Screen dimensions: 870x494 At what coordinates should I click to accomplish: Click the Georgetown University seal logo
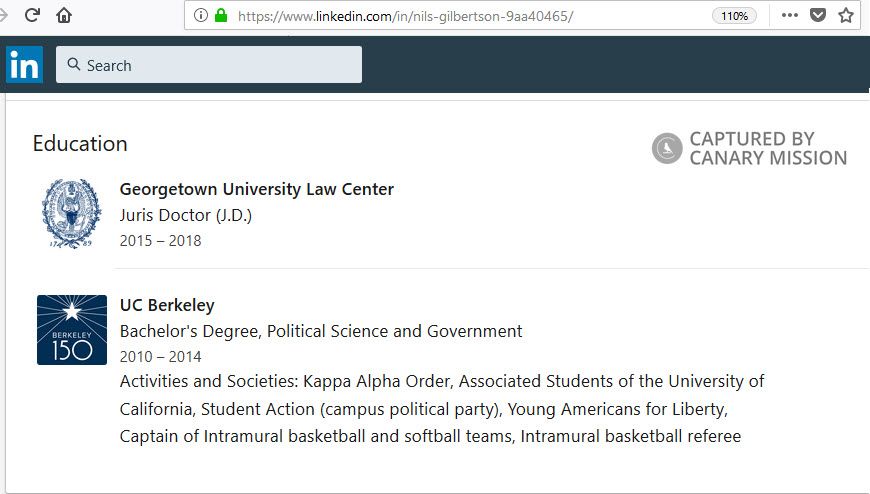pyautogui.click(x=72, y=214)
